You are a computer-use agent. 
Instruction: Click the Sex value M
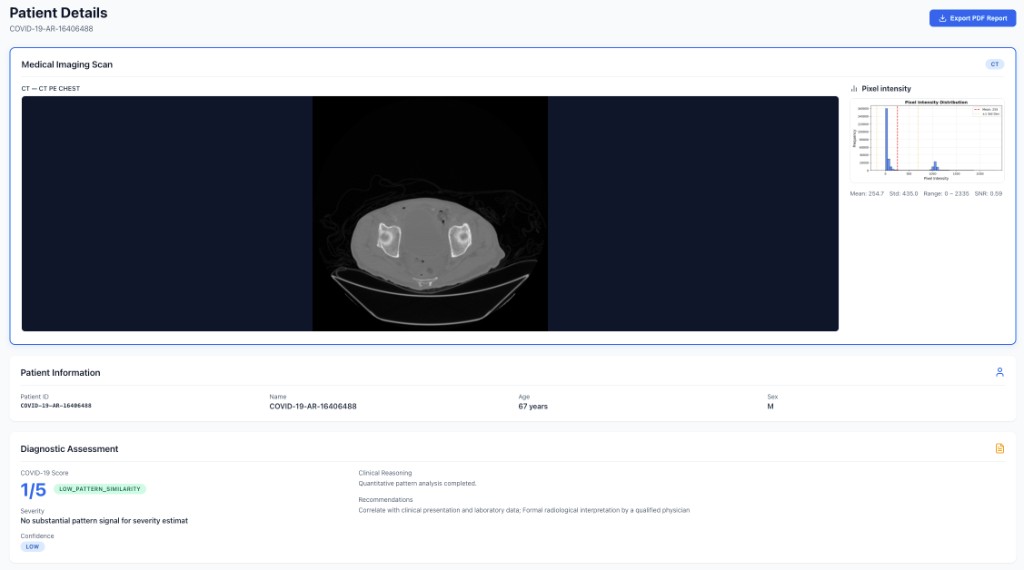pos(770,406)
